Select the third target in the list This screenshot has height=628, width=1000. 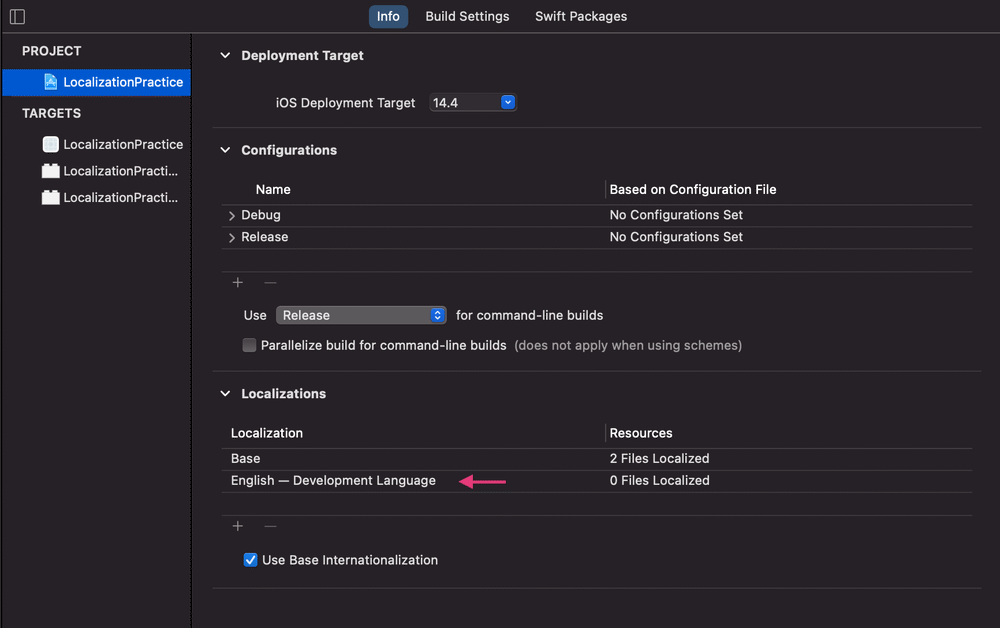tap(111, 197)
